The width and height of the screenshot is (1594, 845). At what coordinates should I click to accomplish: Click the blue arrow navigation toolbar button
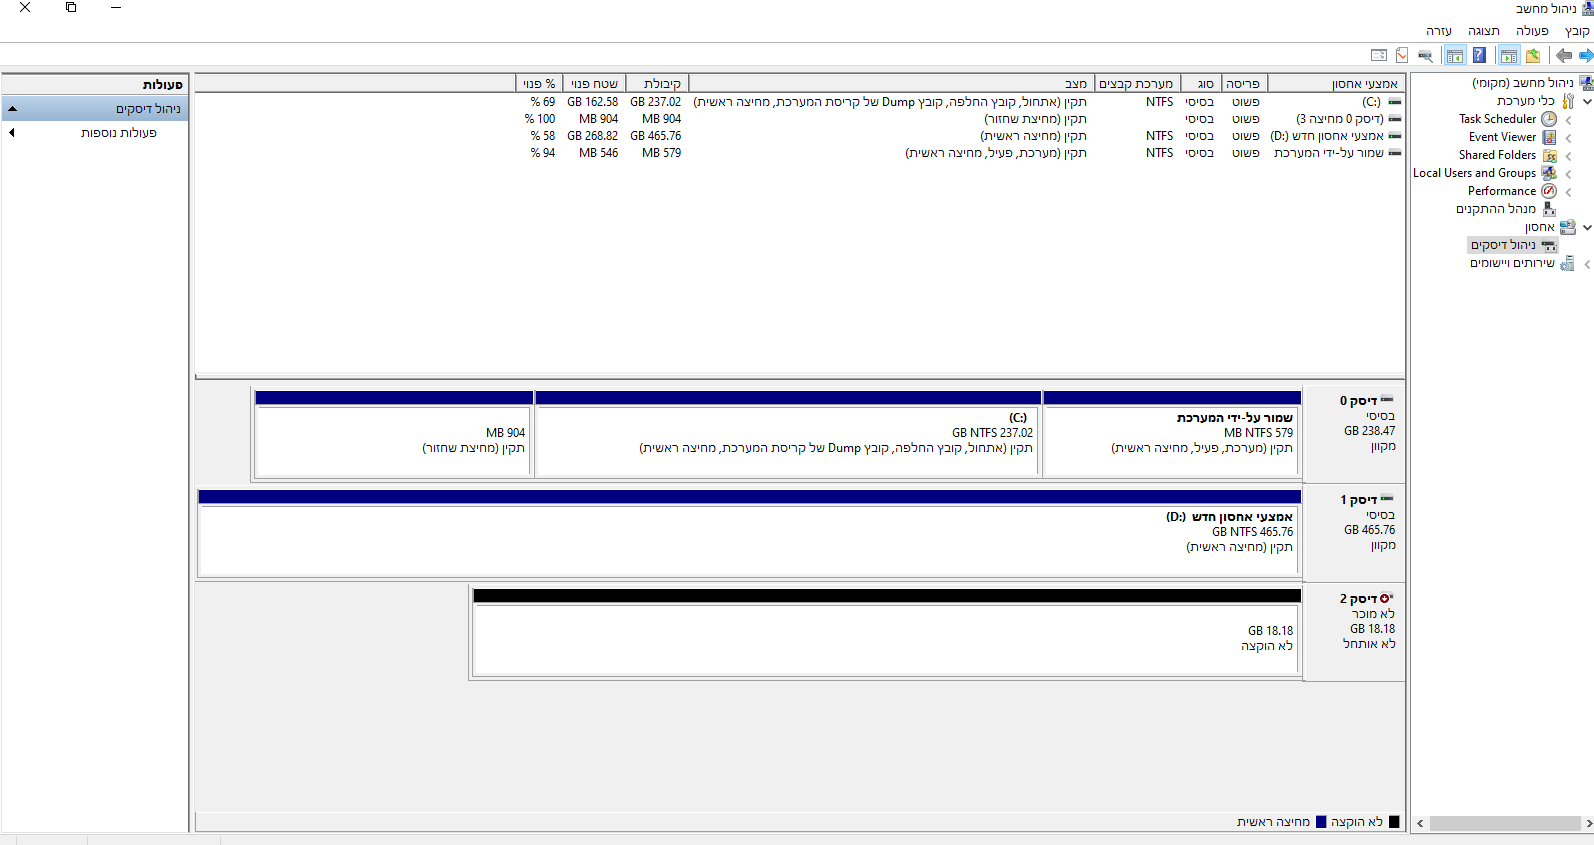click(1585, 56)
